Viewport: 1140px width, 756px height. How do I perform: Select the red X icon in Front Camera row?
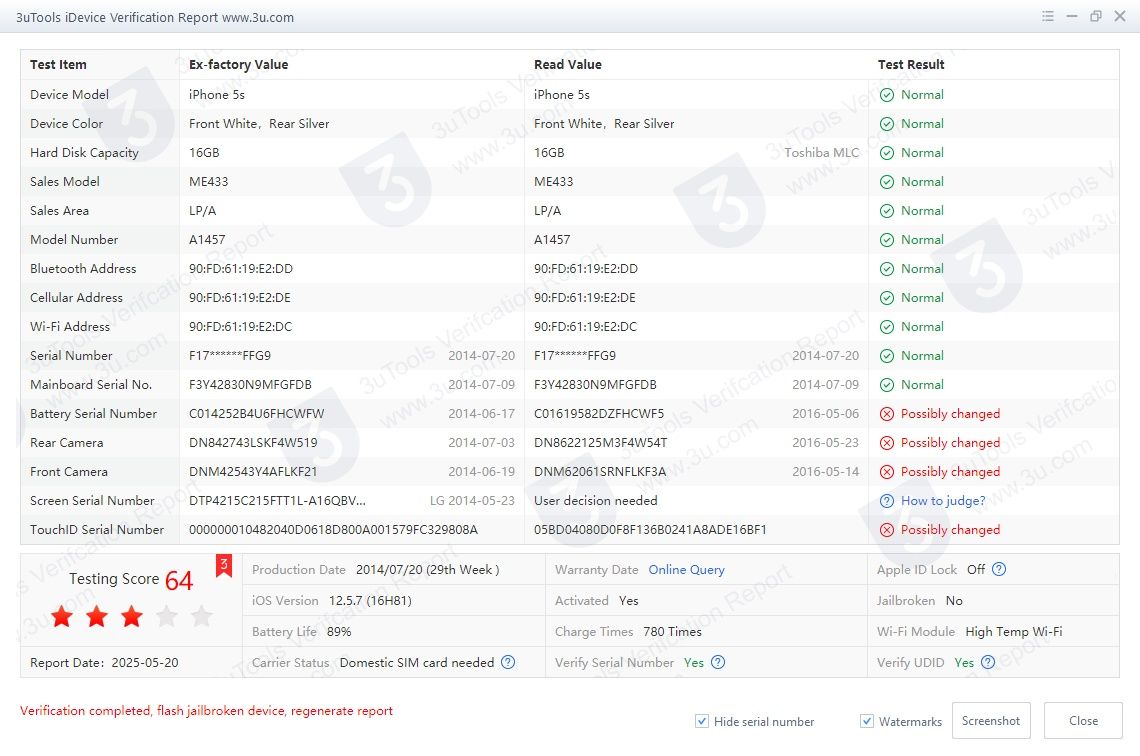[887, 472]
